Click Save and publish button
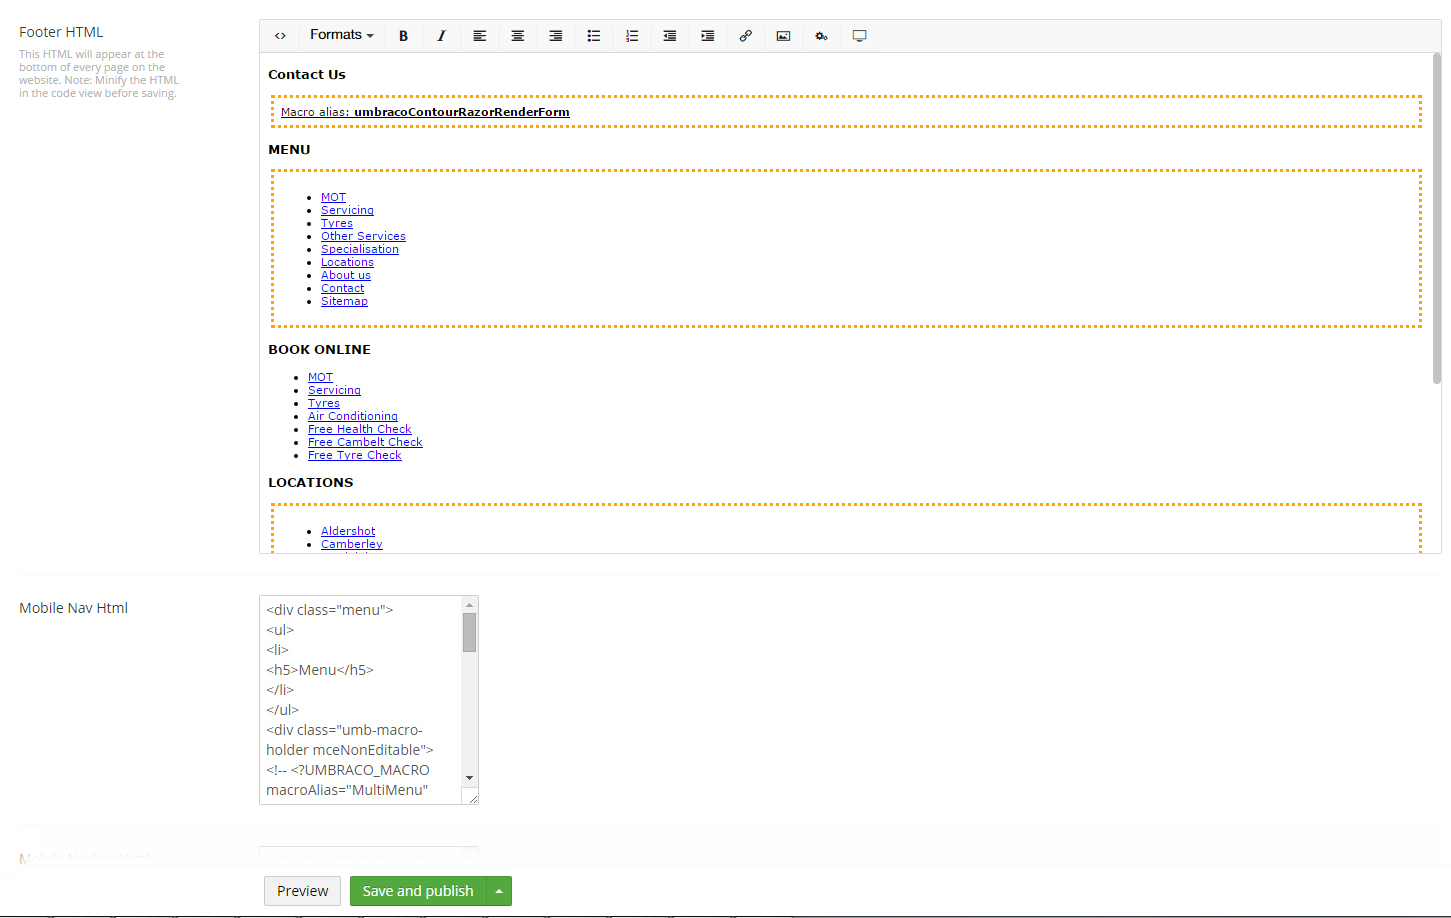 (x=418, y=891)
